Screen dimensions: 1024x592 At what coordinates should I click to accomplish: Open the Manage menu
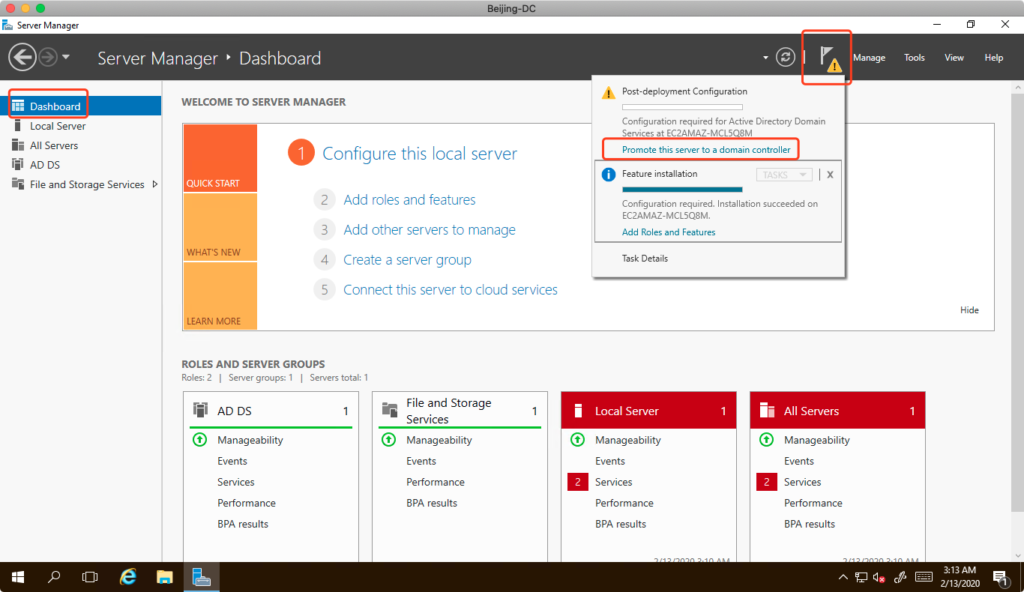coord(868,58)
